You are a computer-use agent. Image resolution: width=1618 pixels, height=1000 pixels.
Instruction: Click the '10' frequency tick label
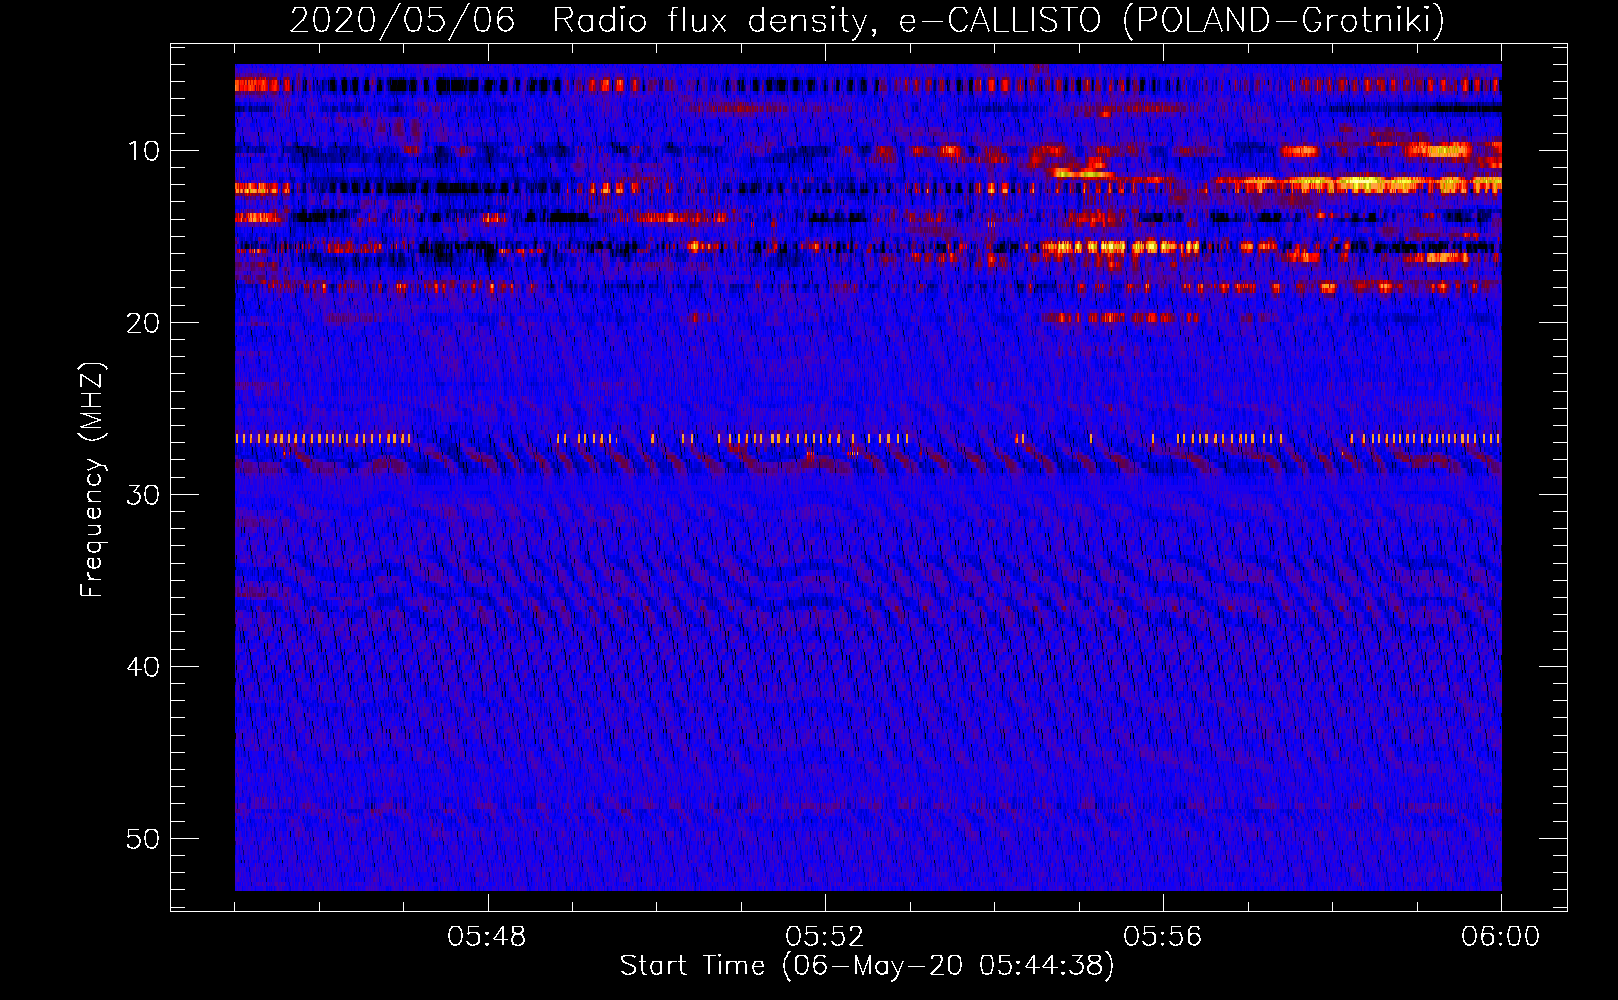(x=144, y=151)
